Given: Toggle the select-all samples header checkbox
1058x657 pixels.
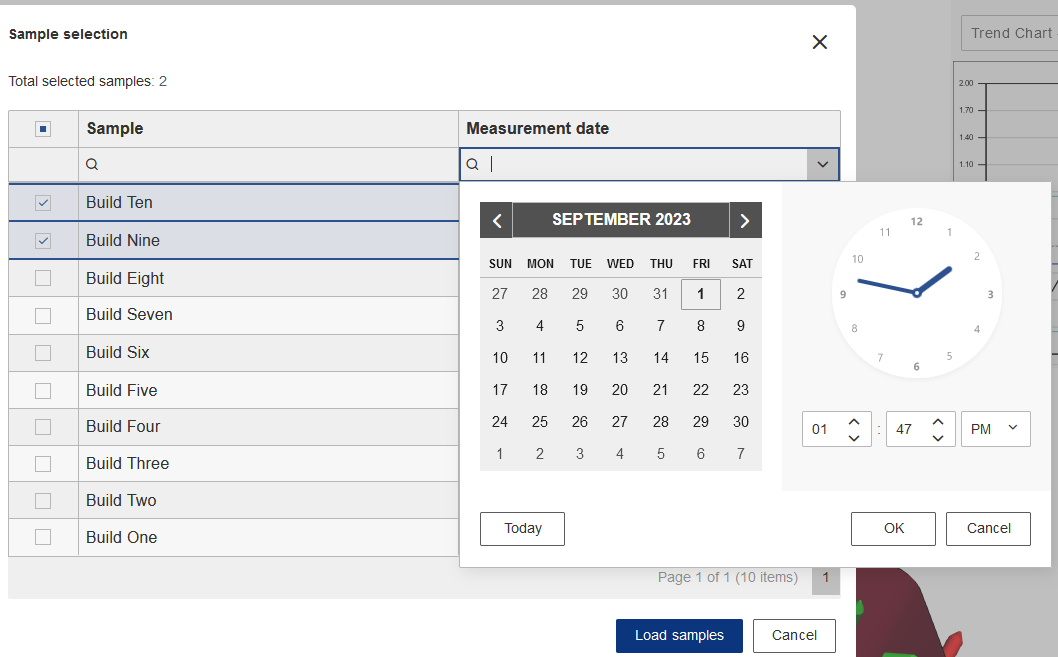Looking at the screenshot, I should (43, 129).
